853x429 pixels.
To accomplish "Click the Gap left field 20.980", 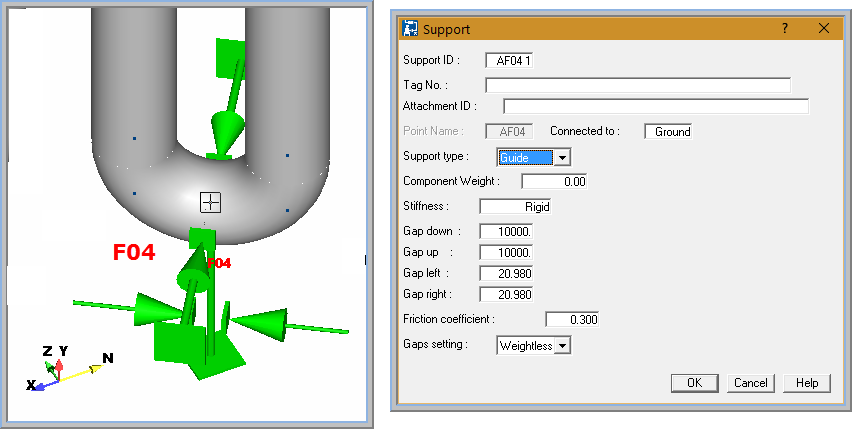I will [506, 273].
